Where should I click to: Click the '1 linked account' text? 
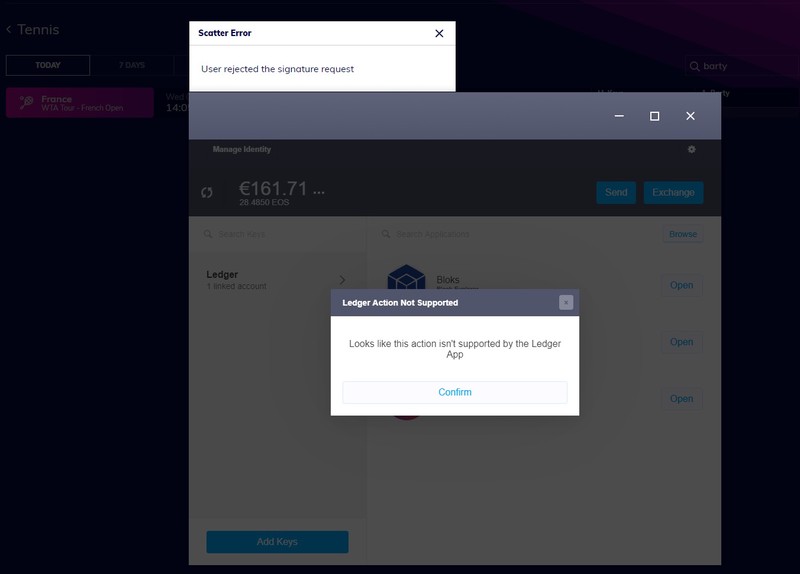tap(236, 286)
